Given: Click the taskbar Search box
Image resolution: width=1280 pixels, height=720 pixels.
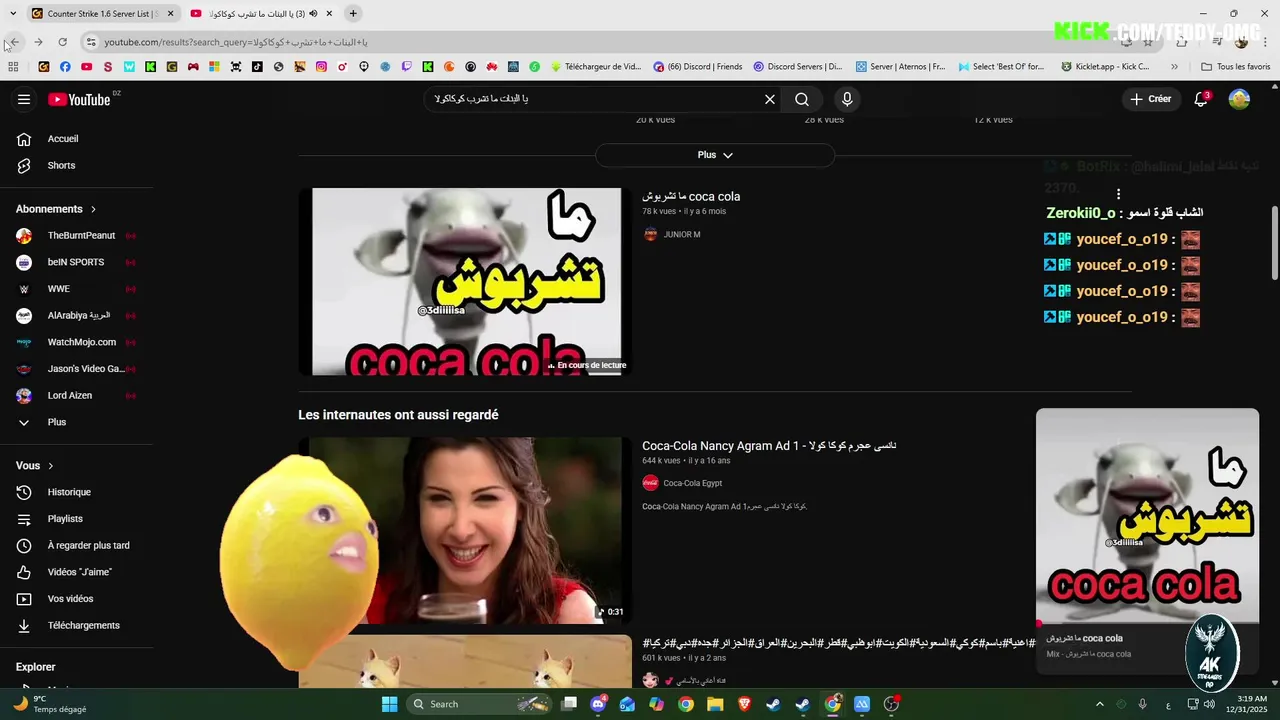Looking at the screenshot, I should pyautogui.click(x=480, y=704).
